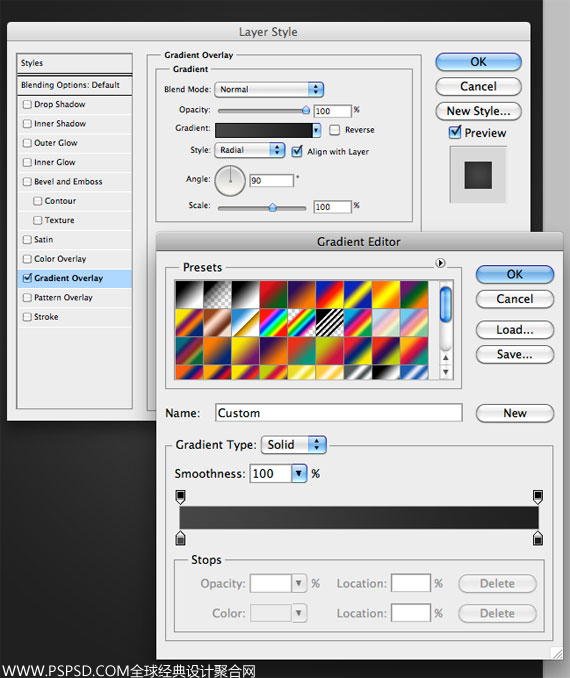The width and height of the screenshot is (570, 678).
Task: Open the Gradient Type Solid dropdown
Action: pos(294,445)
